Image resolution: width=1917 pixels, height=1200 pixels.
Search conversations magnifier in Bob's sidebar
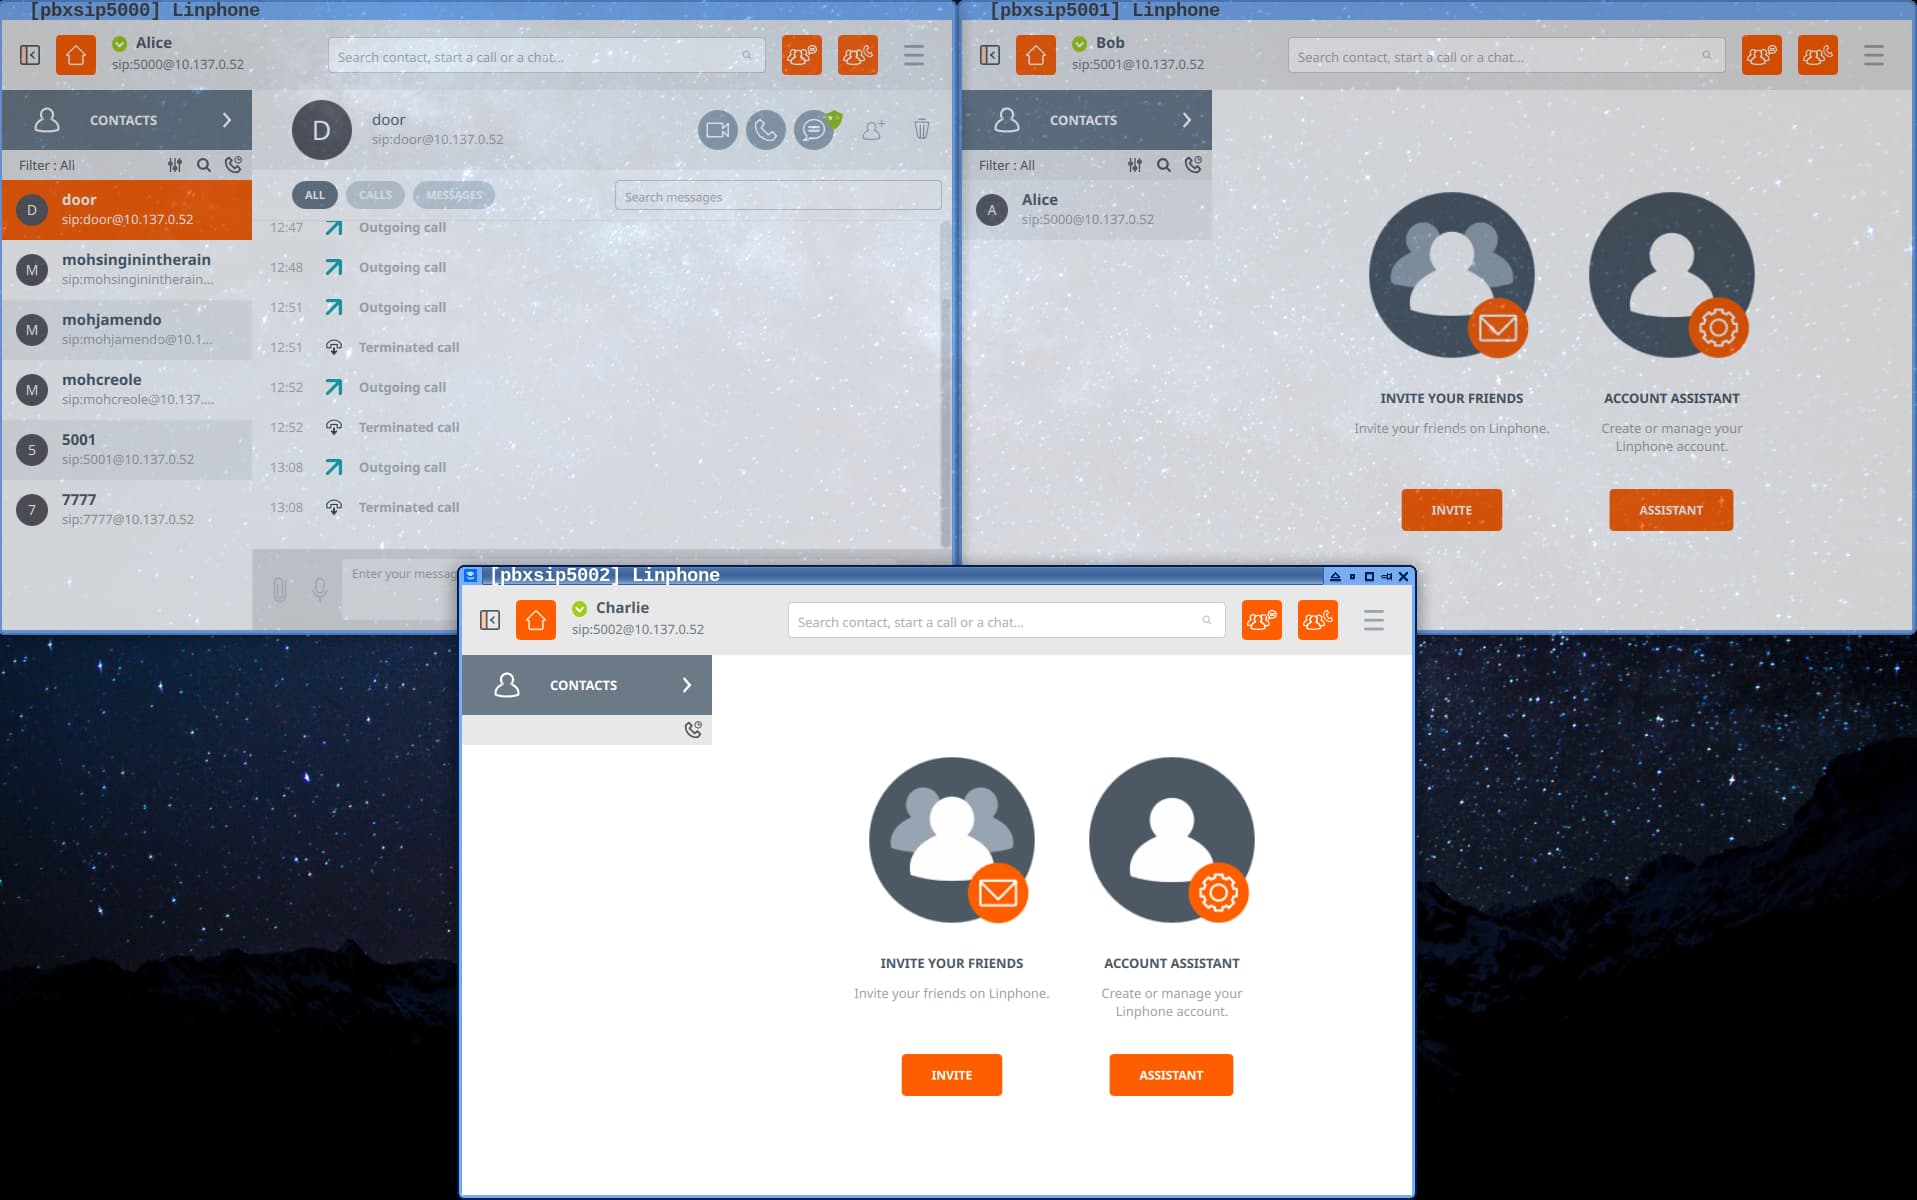(1164, 165)
